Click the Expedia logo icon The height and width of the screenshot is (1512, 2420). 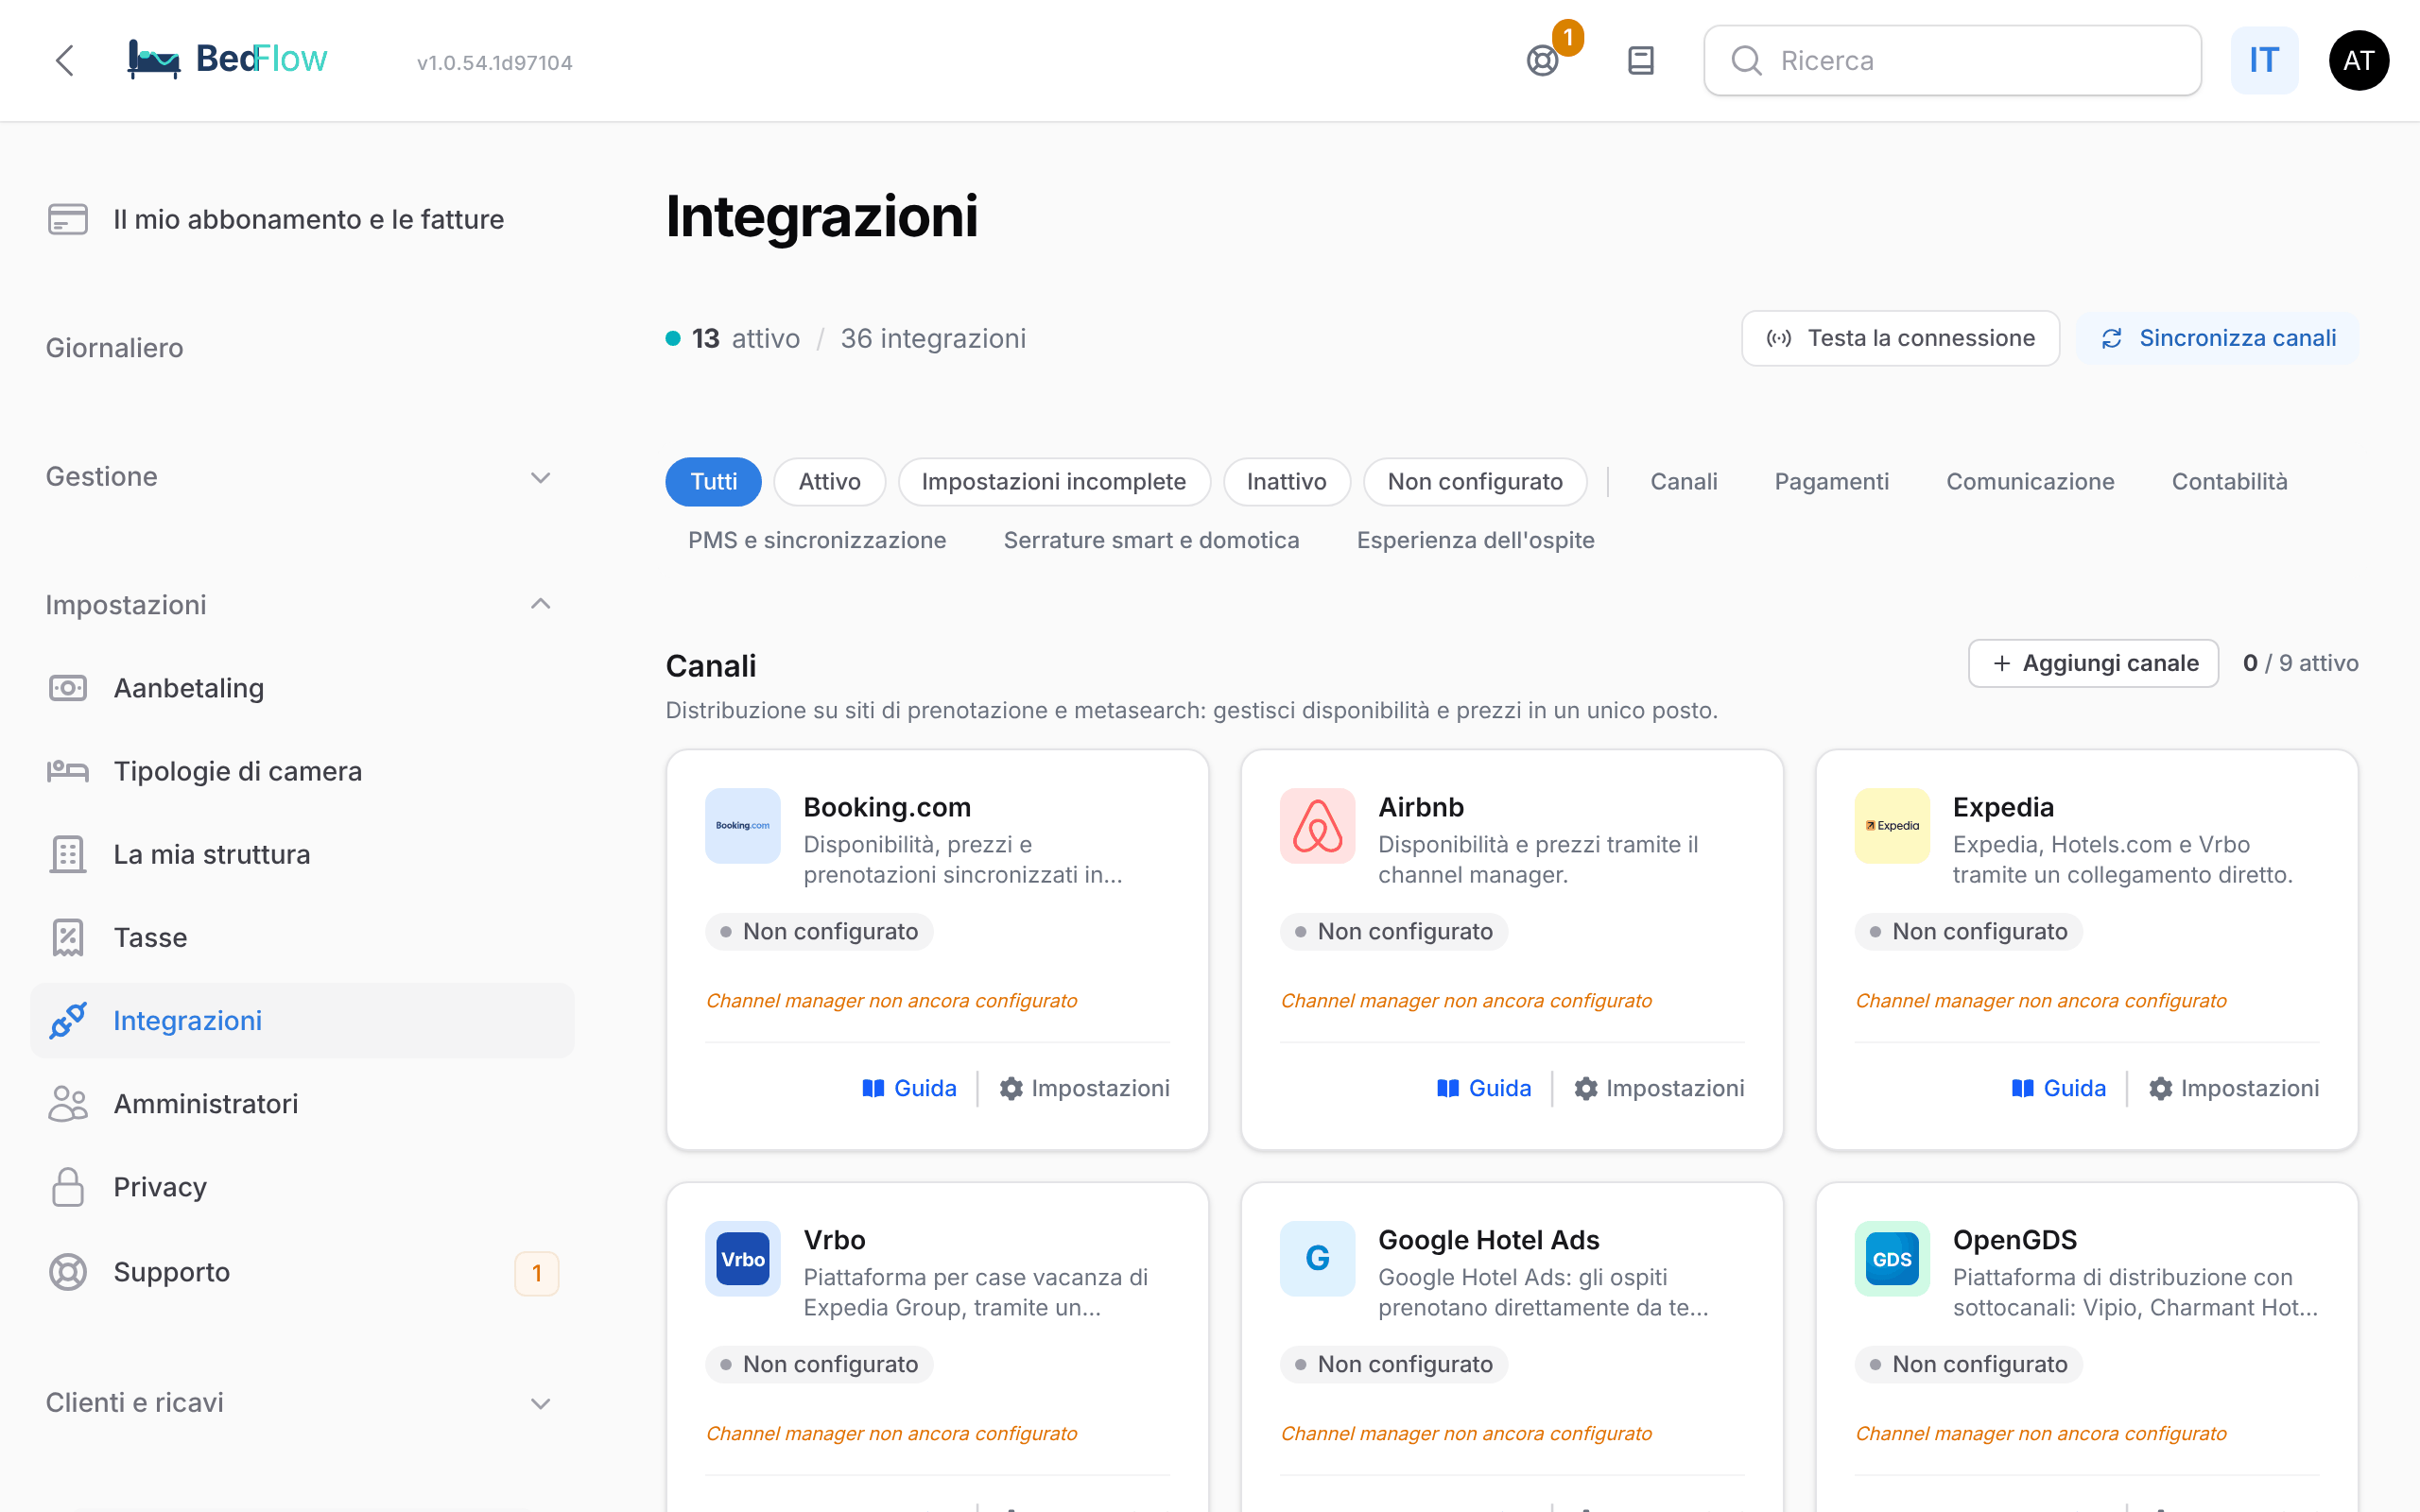(x=1892, y=826)
